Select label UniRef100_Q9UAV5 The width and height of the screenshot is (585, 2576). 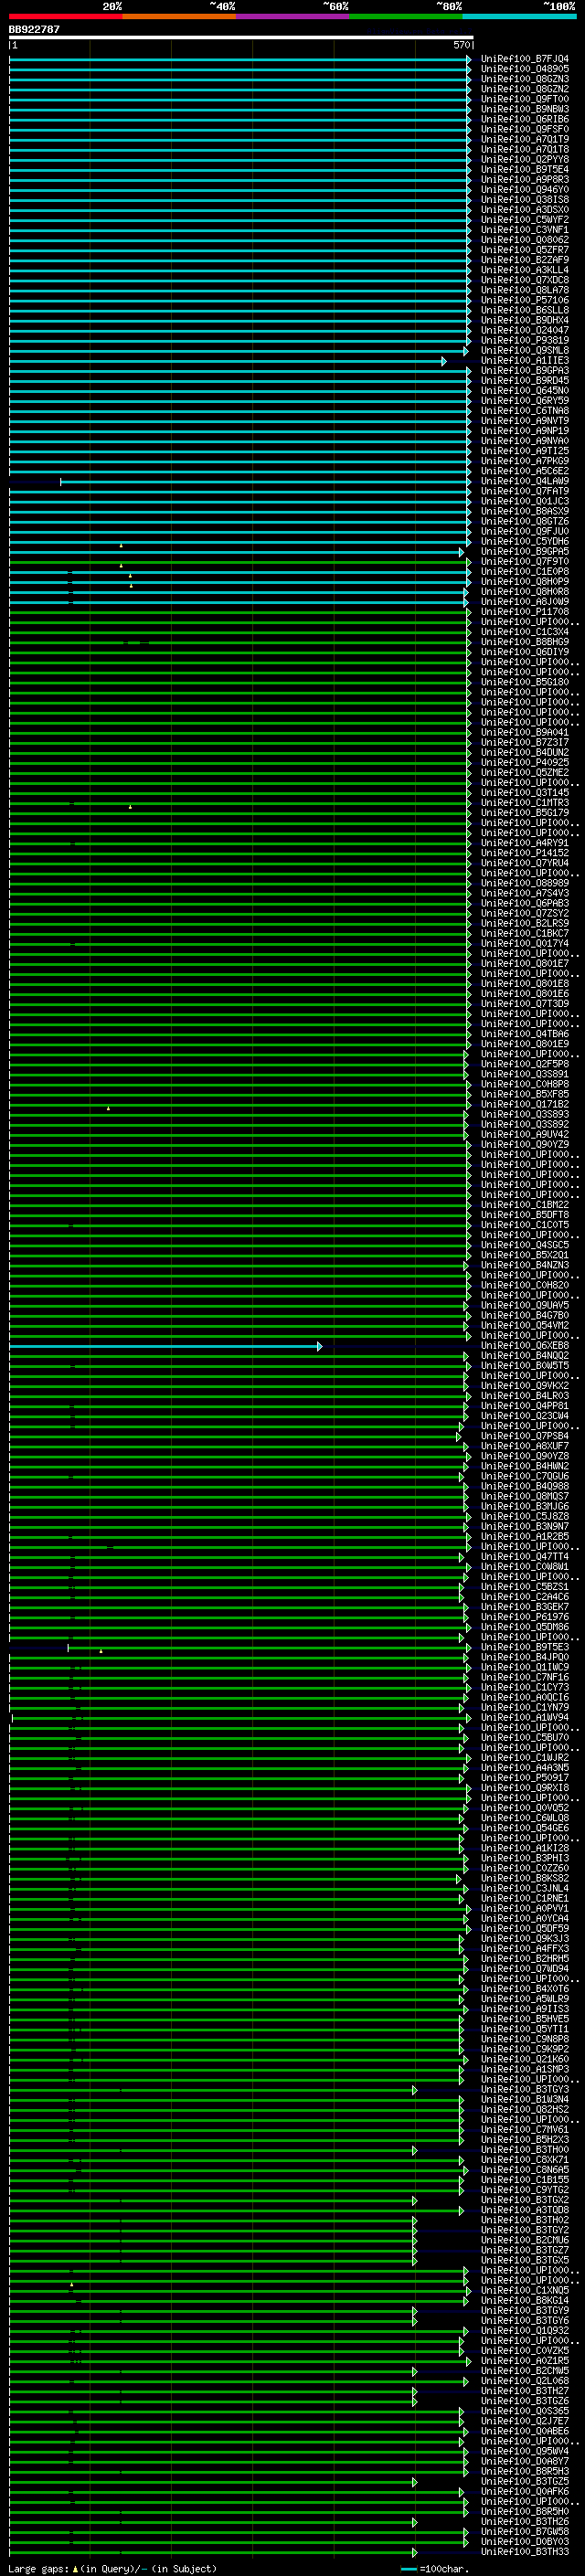tap(525, 1306)
